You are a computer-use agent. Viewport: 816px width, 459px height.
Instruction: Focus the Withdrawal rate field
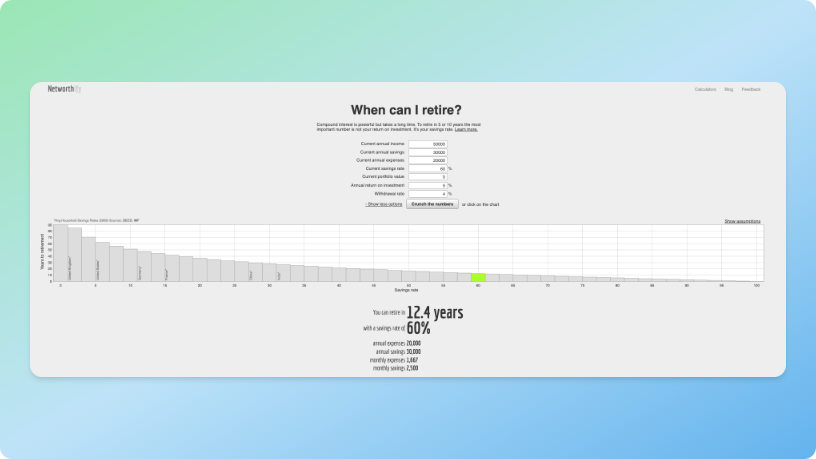click(428, 194)
